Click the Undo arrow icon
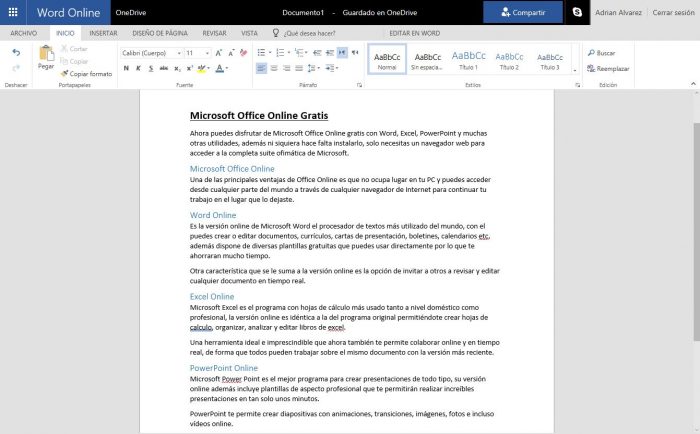Screen dimensions: 700x434 click(x=16, y=53)
